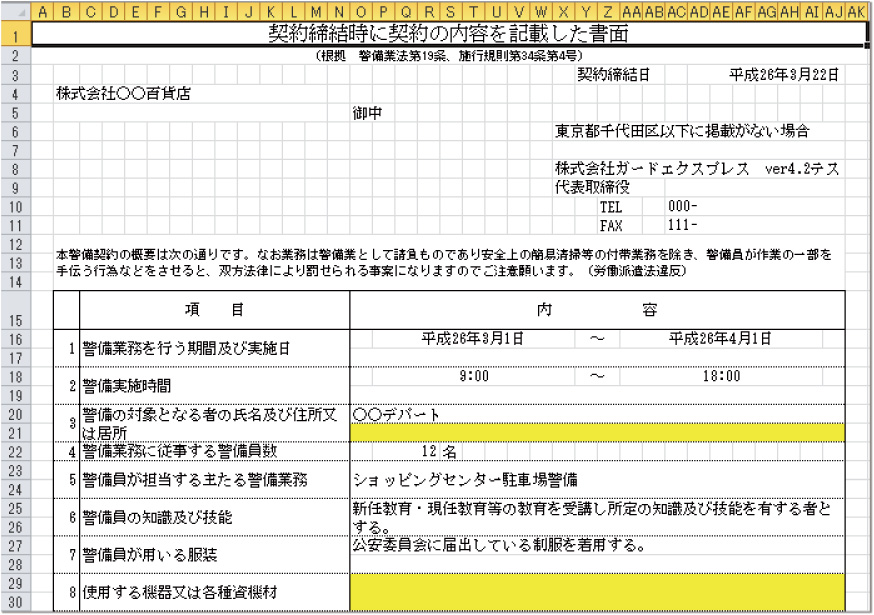This screenshot has height=615, width=874.
Task: Select column header AG
Action: tap(766, 12)
